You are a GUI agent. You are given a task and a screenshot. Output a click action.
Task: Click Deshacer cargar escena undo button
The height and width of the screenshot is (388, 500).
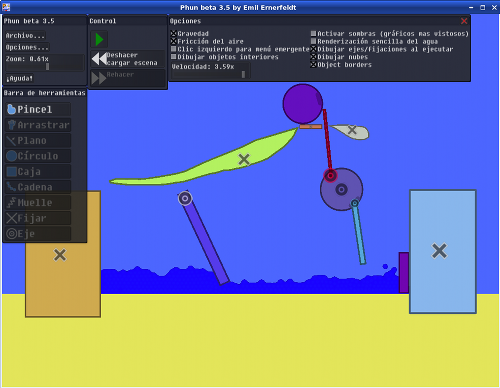(128, 59)
